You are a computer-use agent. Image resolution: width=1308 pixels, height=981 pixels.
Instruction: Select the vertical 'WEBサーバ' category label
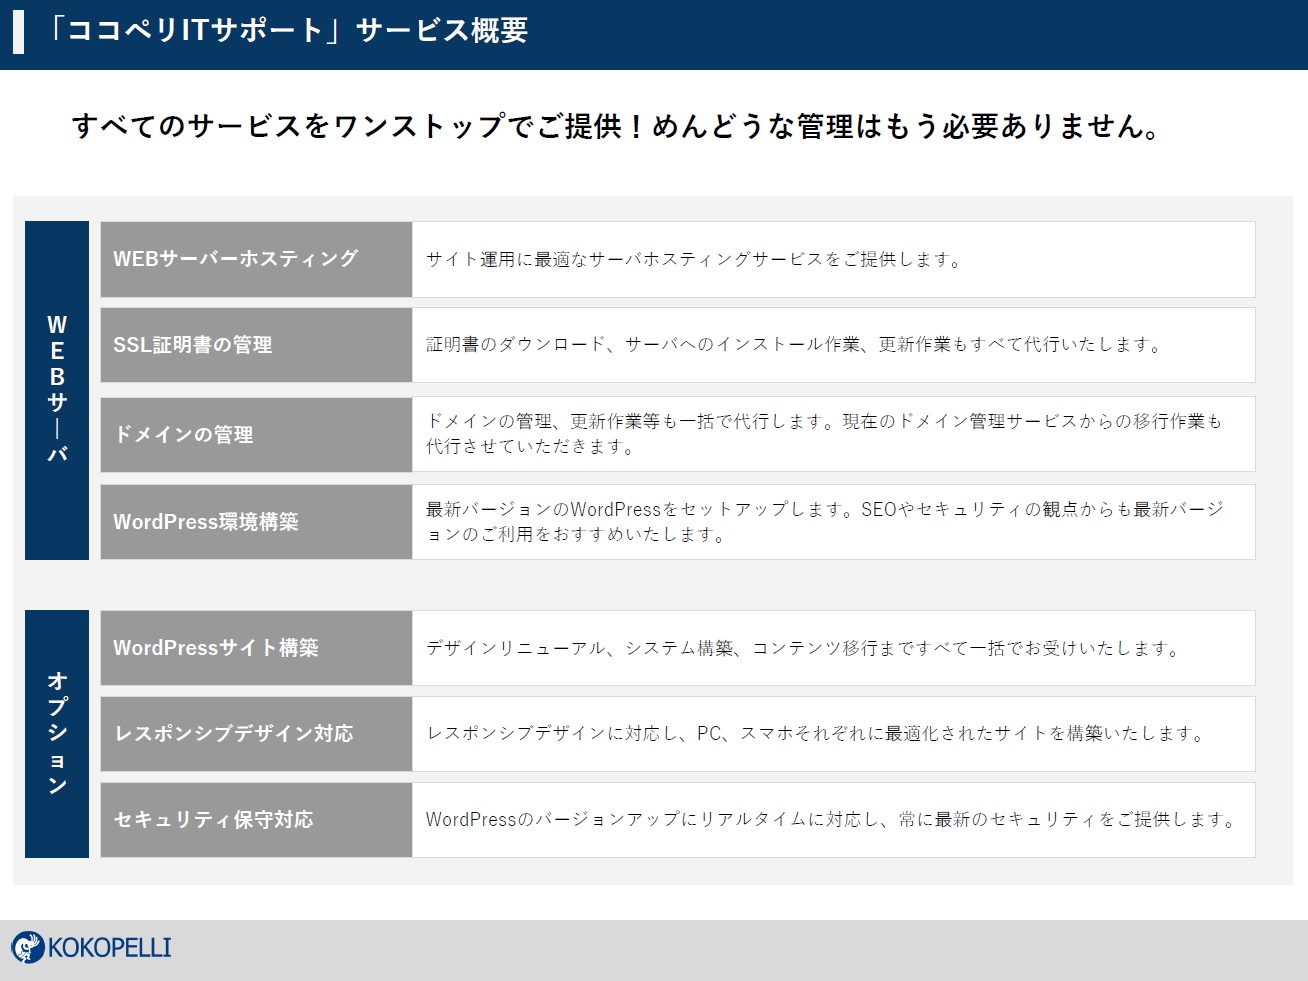[57, 389]
